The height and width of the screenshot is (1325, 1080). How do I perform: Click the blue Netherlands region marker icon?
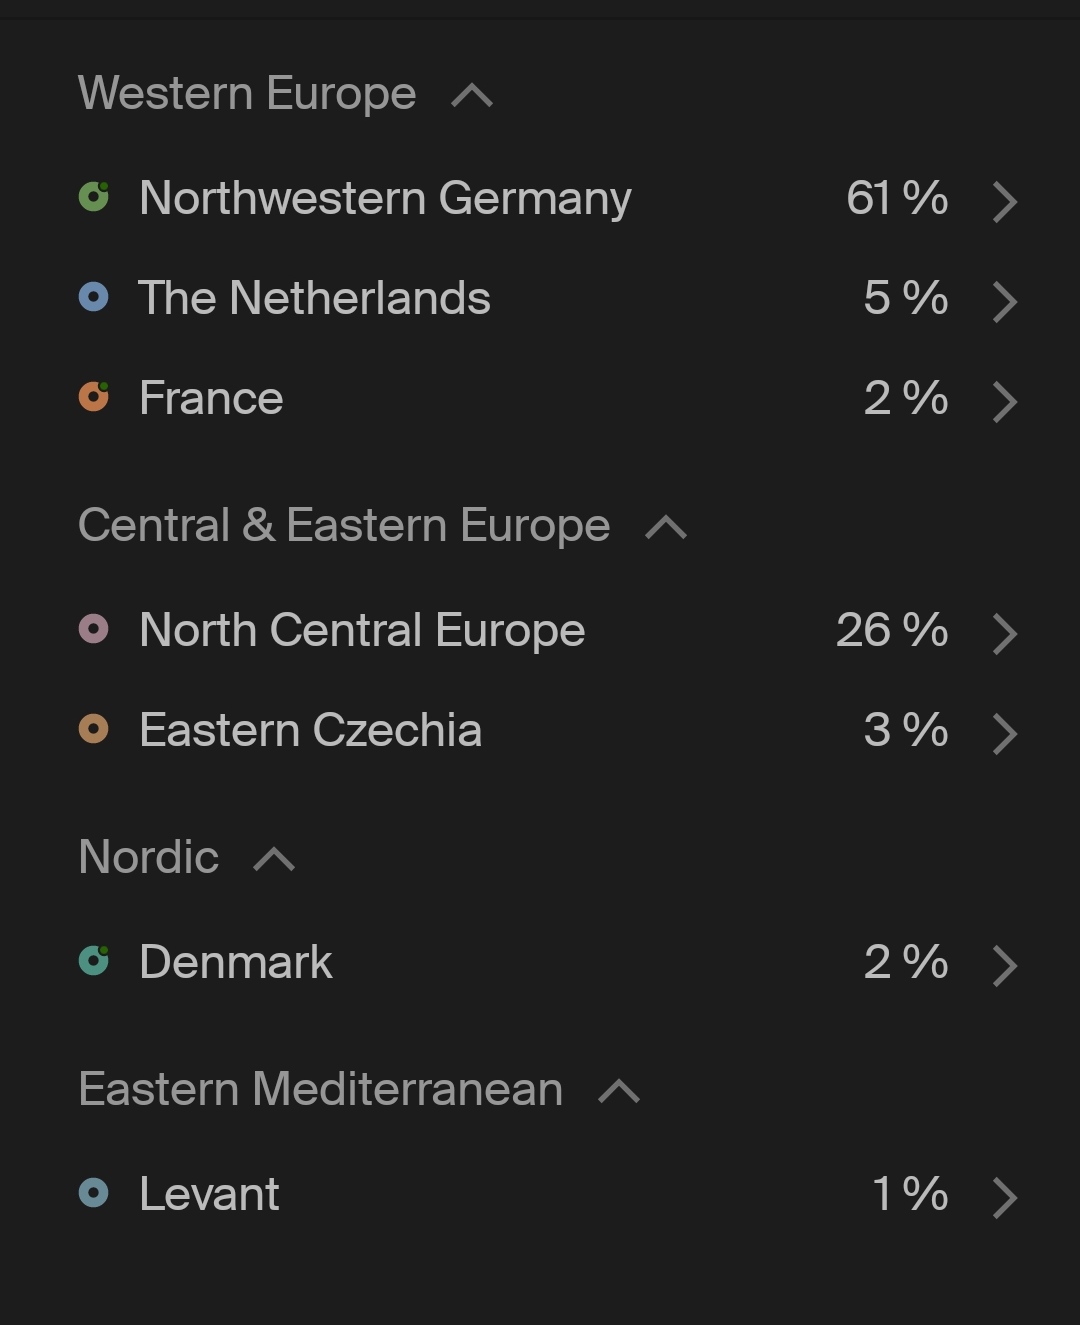click(x=94, y=297)
